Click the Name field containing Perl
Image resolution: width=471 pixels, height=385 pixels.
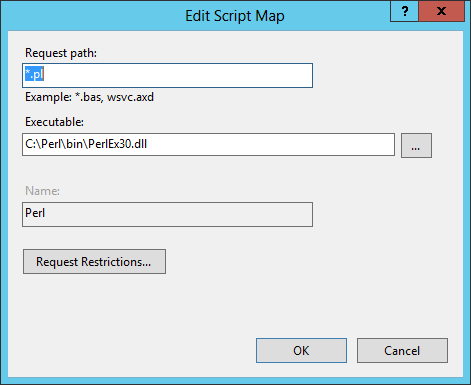coord(167,214)
